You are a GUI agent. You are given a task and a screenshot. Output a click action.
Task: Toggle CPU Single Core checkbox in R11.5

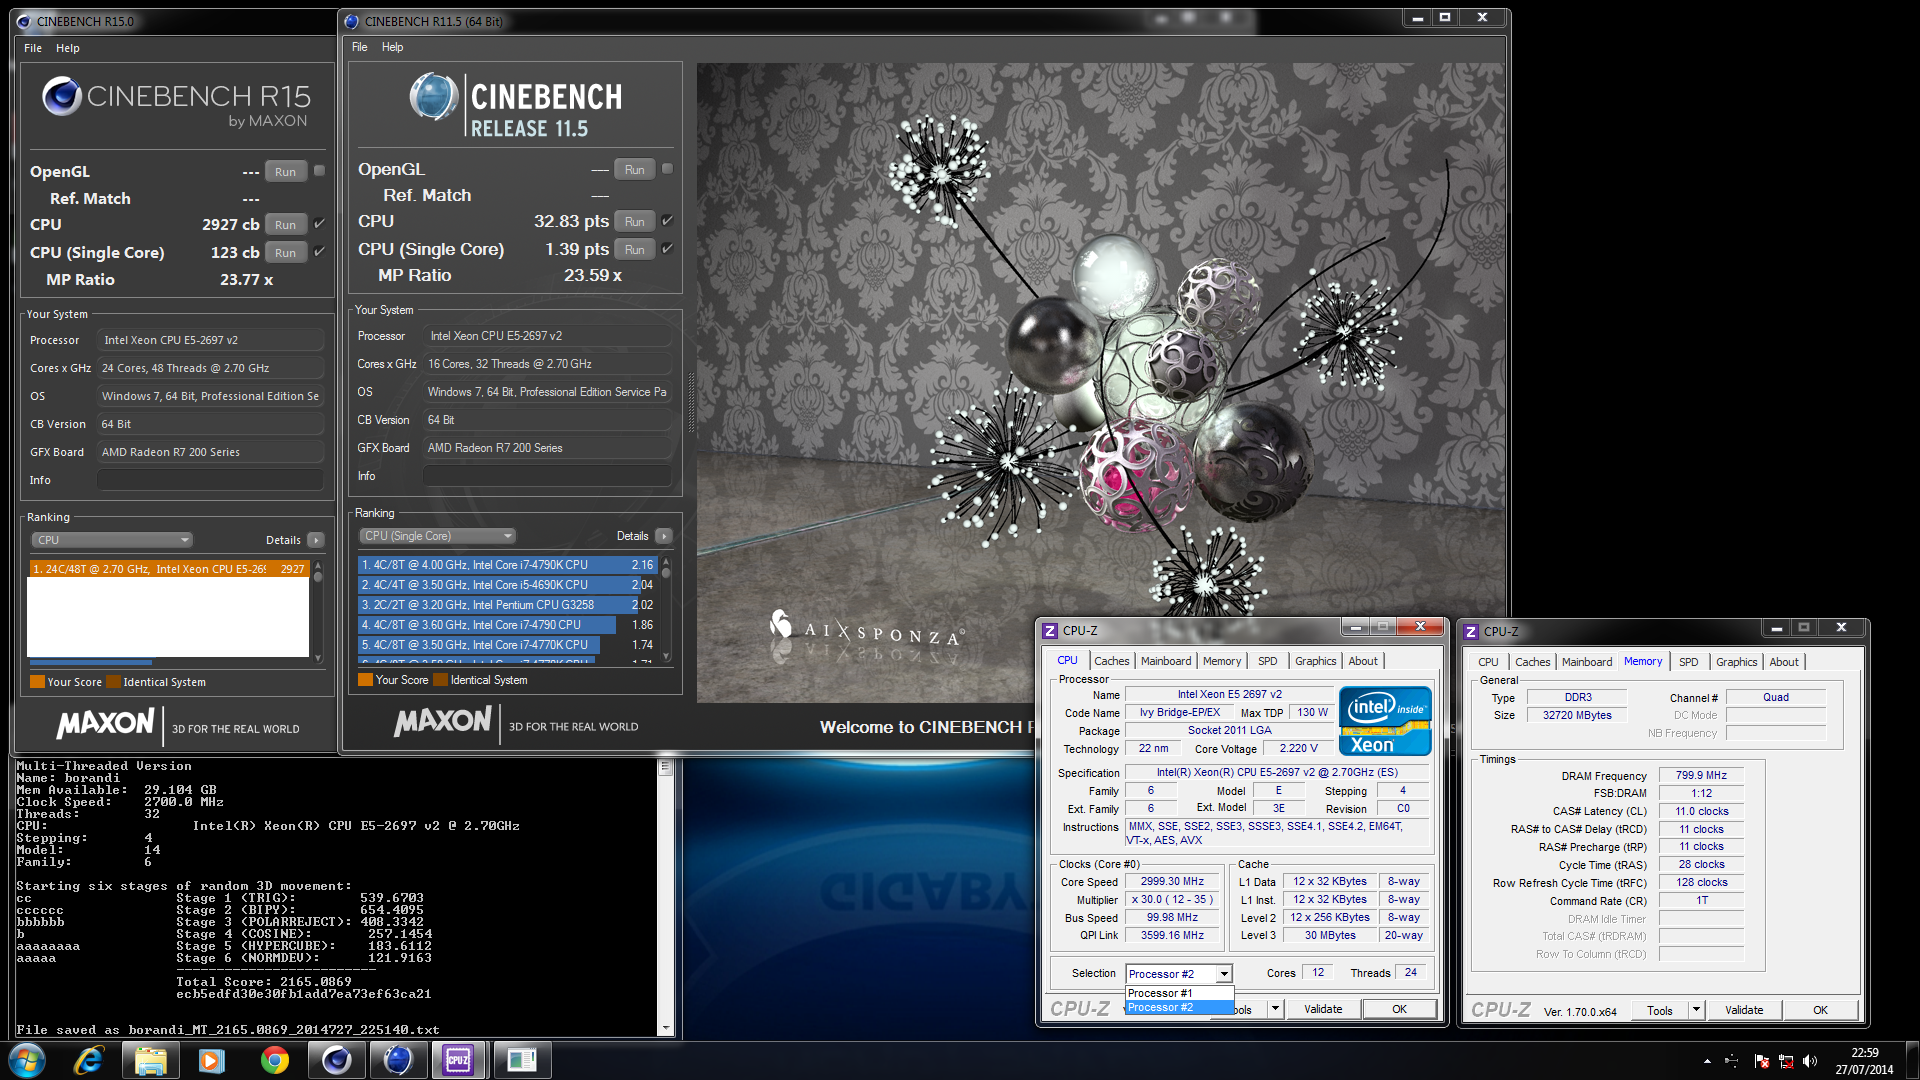(667, 249)
